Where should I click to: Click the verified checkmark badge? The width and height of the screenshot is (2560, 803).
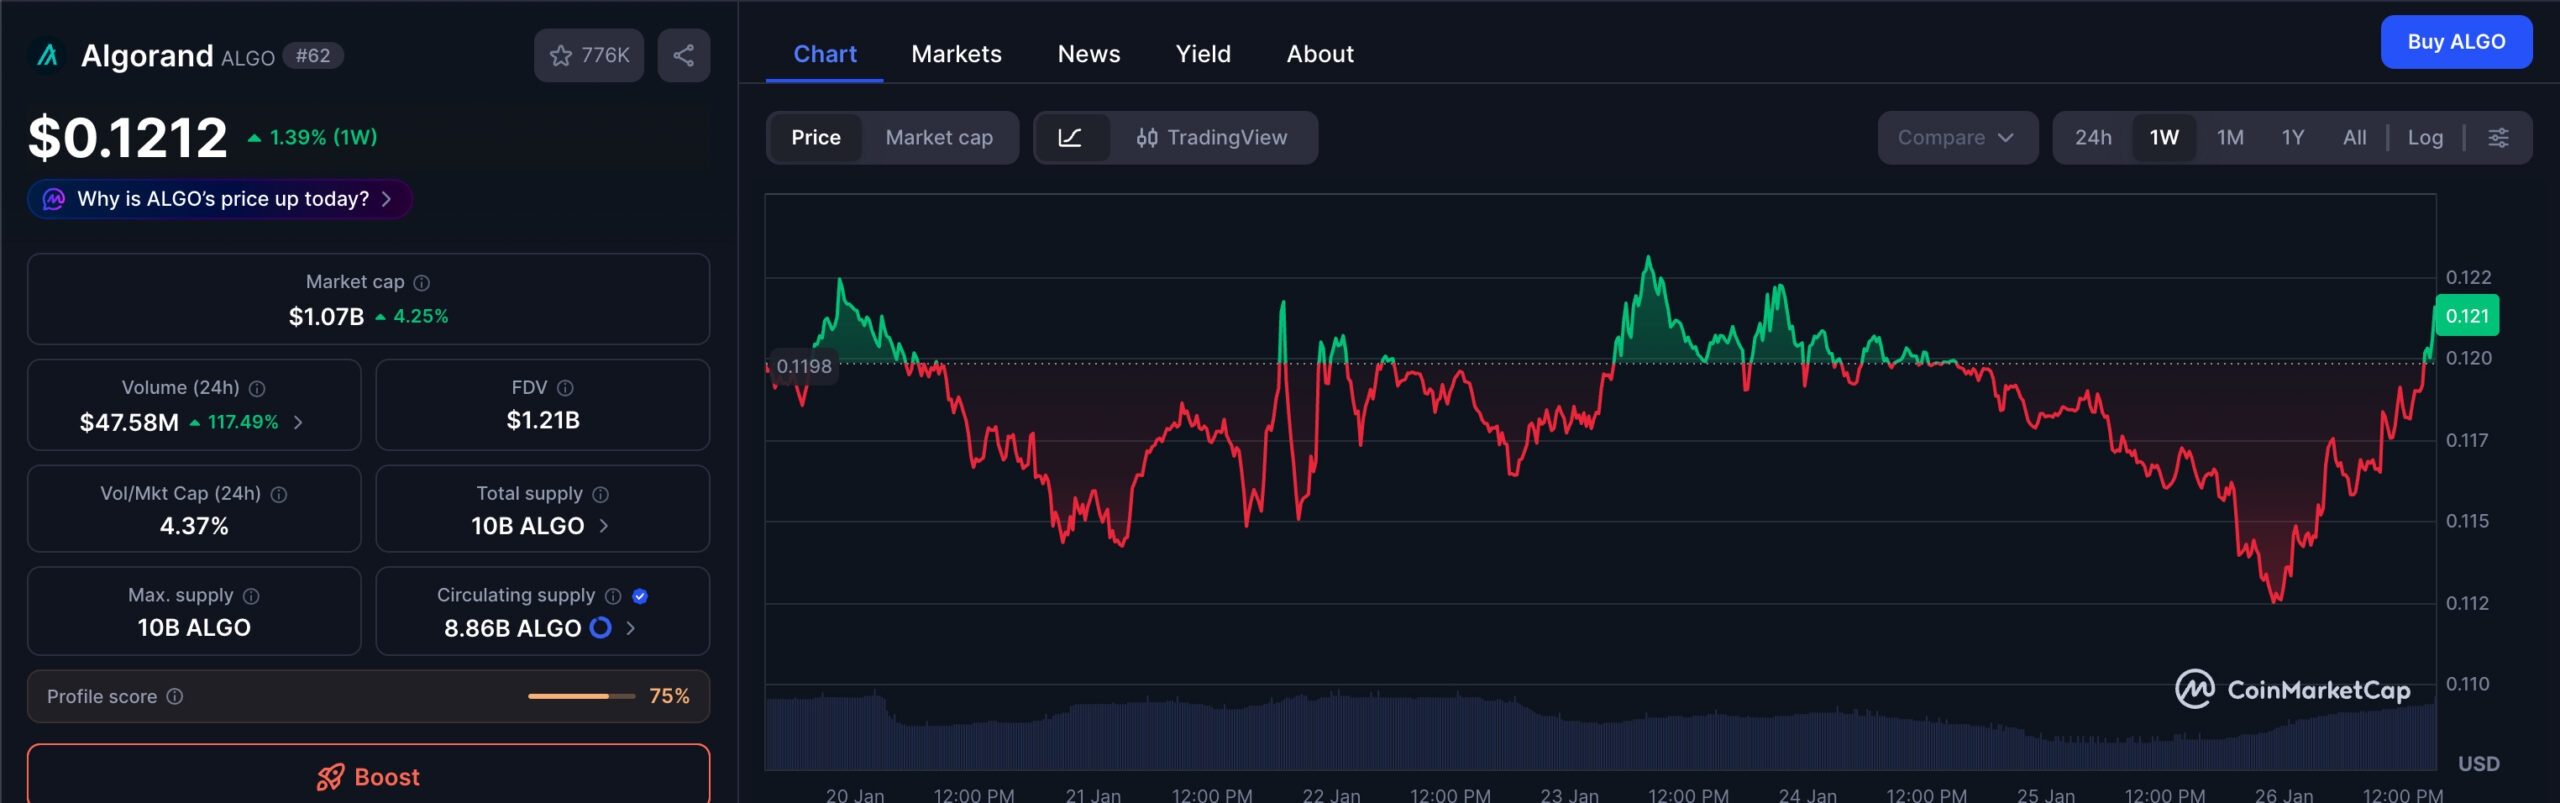[640, 596]
